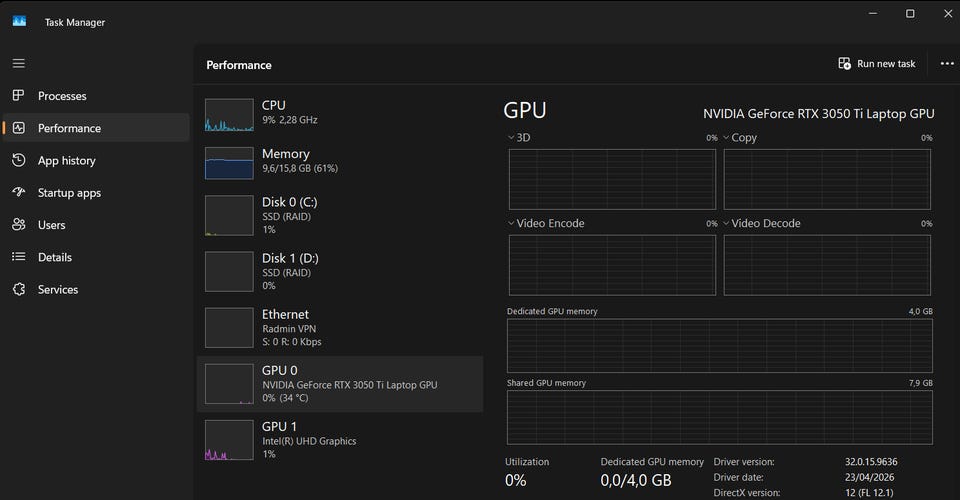
Task: Click the Video Encode graph area
Action: (612, 265)
